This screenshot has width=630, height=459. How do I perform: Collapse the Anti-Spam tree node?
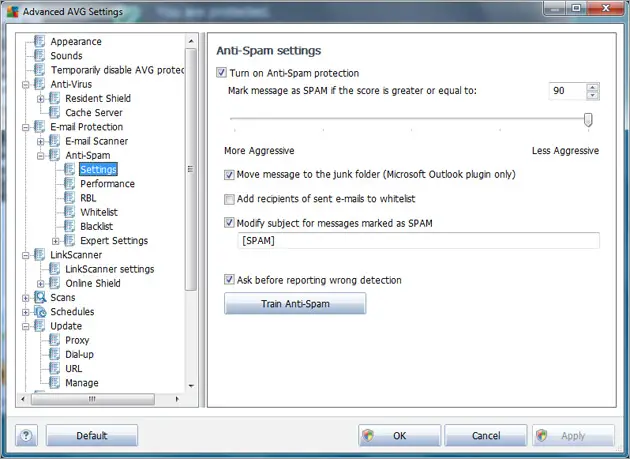click(41, 156)
